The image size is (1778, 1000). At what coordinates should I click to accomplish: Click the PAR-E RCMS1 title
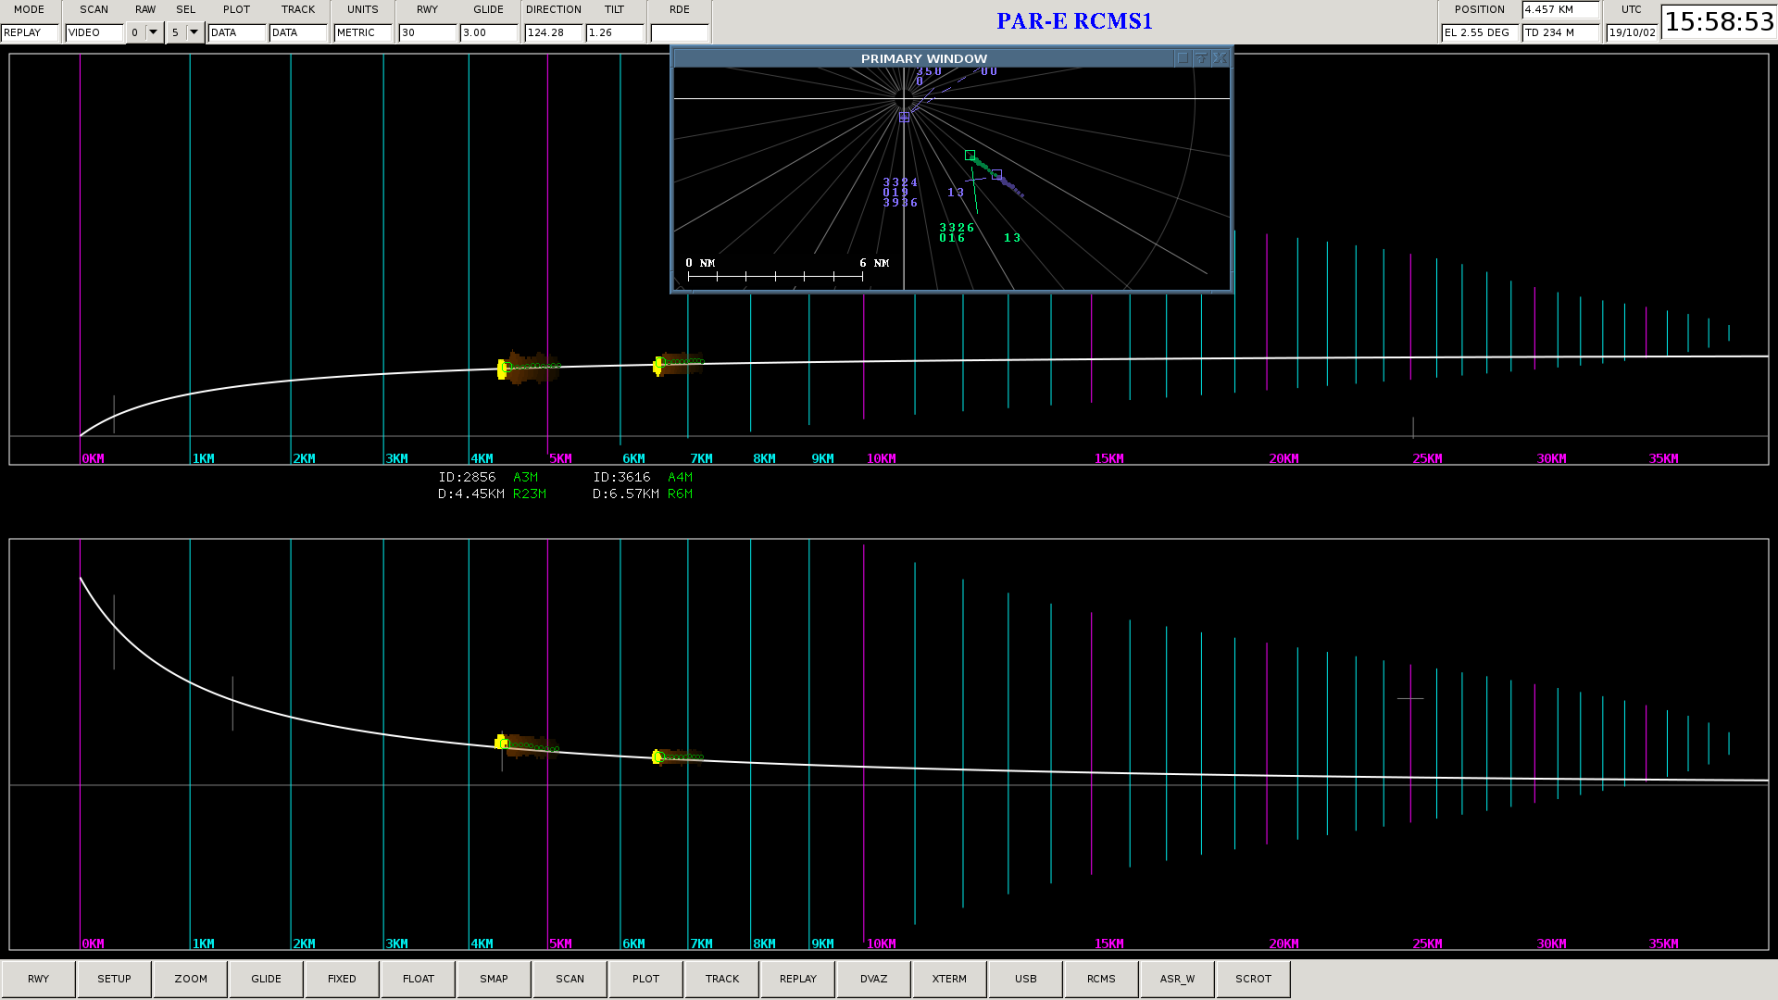1075,21
